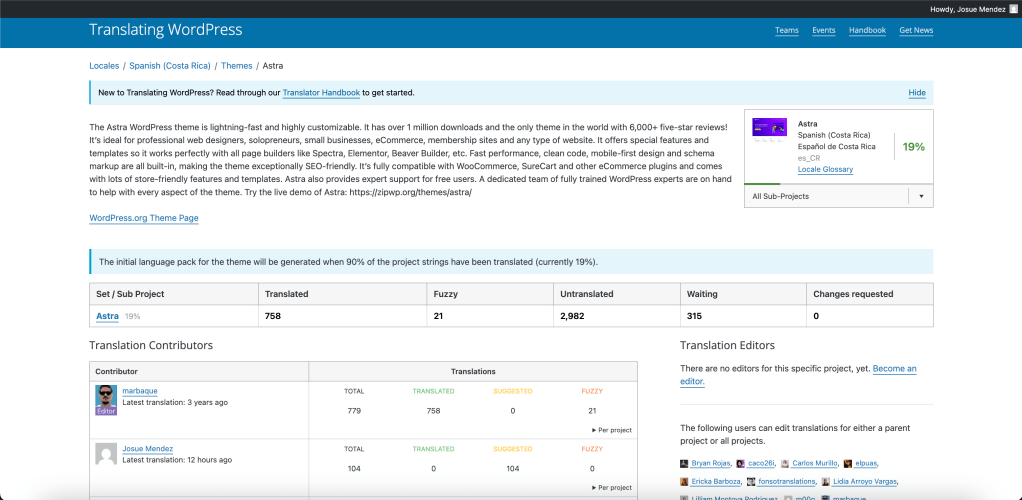Click the avatar icon beside Ericka Barboza
The height and width of the screenshot is (500, 1022).
[684, 482]
